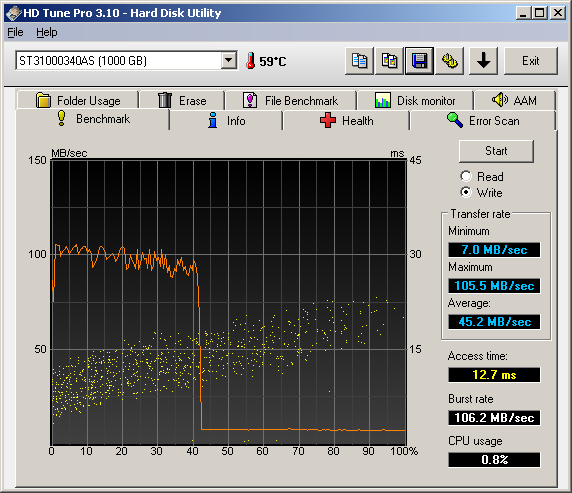
Task: Click the copy screenshot to clipboard icon
Action: (x=389, y=61)
